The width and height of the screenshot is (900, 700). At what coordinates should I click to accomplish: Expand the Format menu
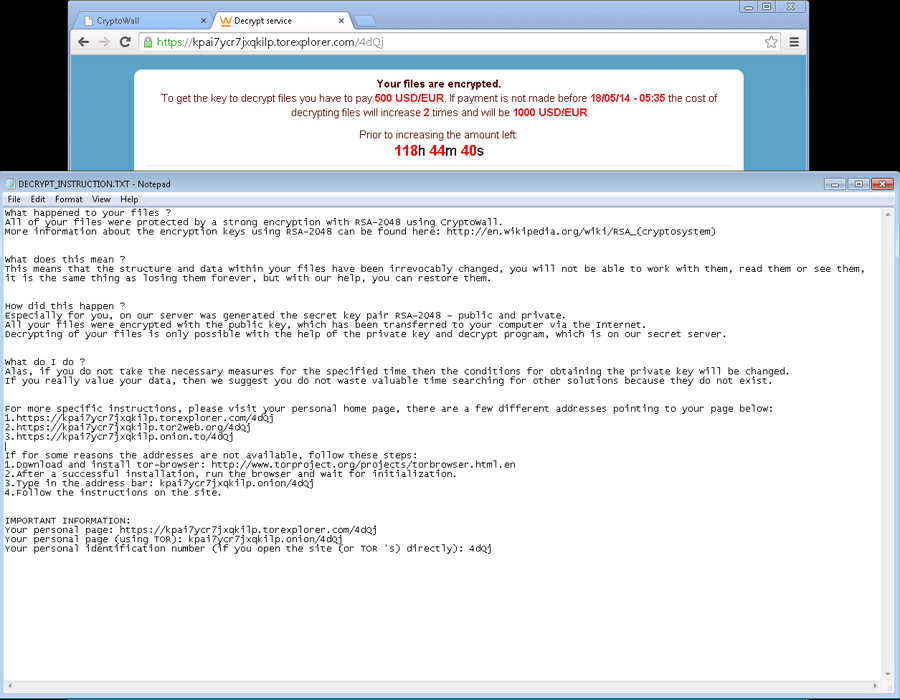tap(69, 199)
